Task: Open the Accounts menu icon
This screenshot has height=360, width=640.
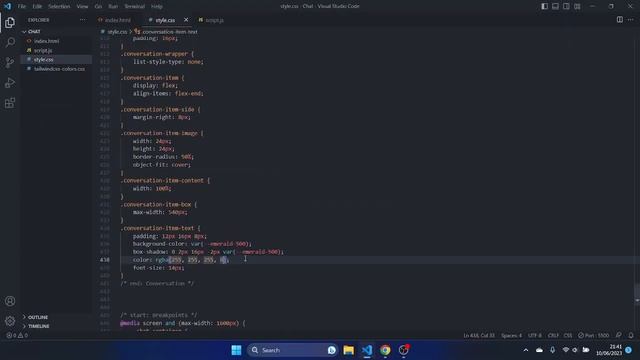Action: click(10, 301)
